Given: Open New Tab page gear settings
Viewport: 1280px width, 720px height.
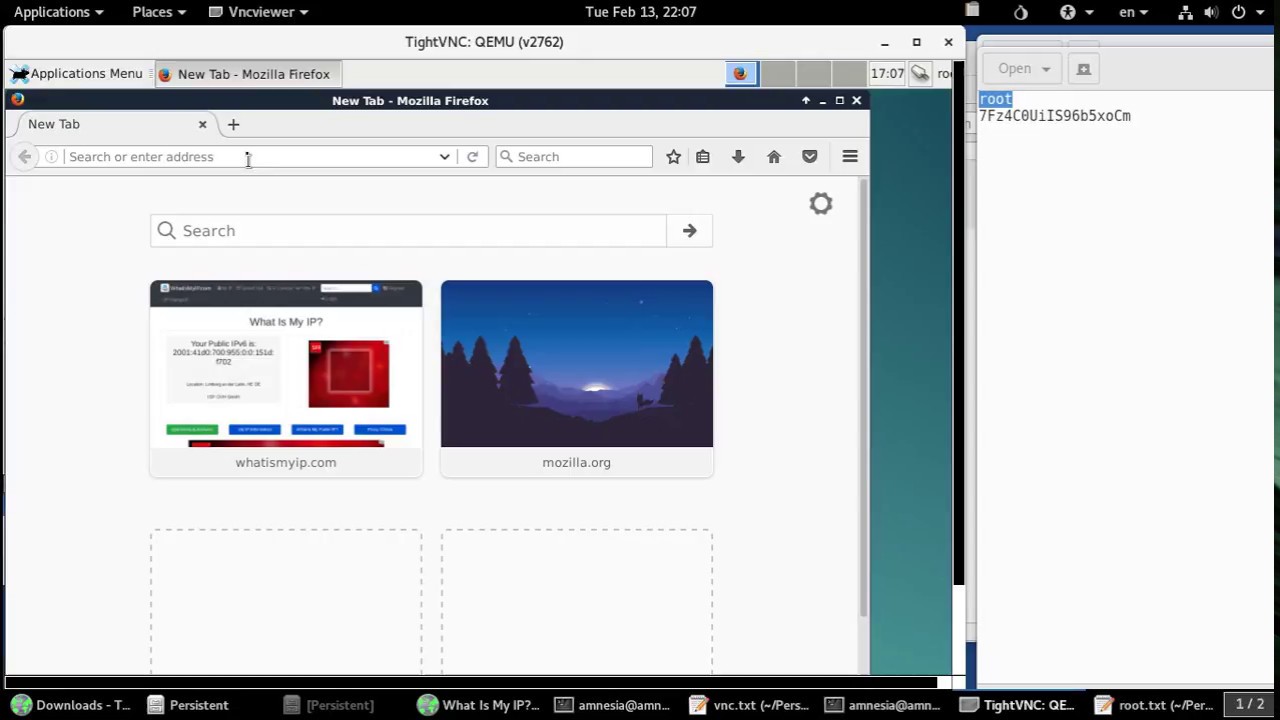Looking at the screenshot, I should (x=821, y=204).
